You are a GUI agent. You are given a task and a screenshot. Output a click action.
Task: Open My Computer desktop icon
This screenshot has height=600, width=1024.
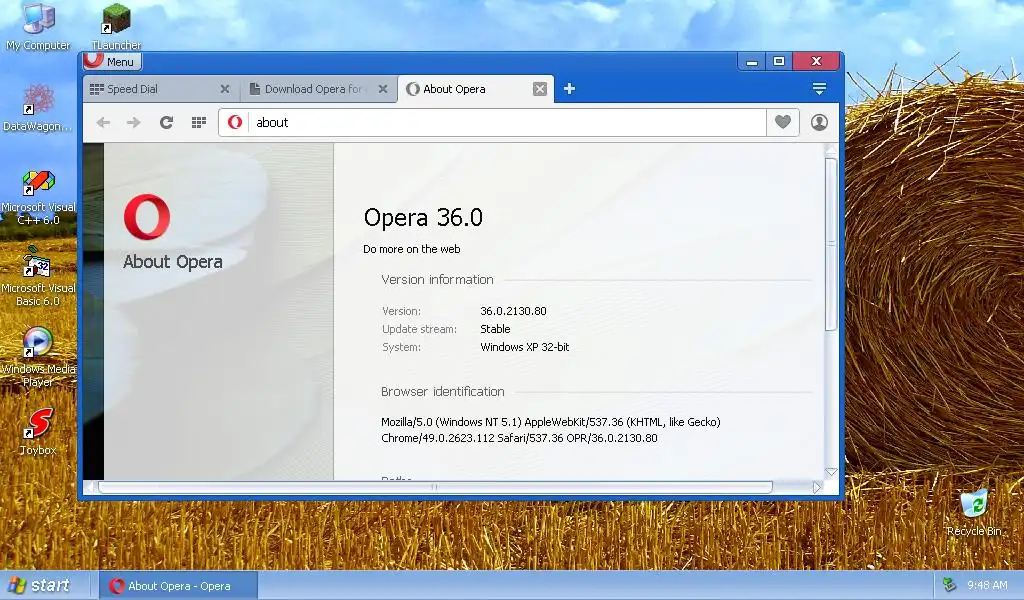(x=38, y=26)
